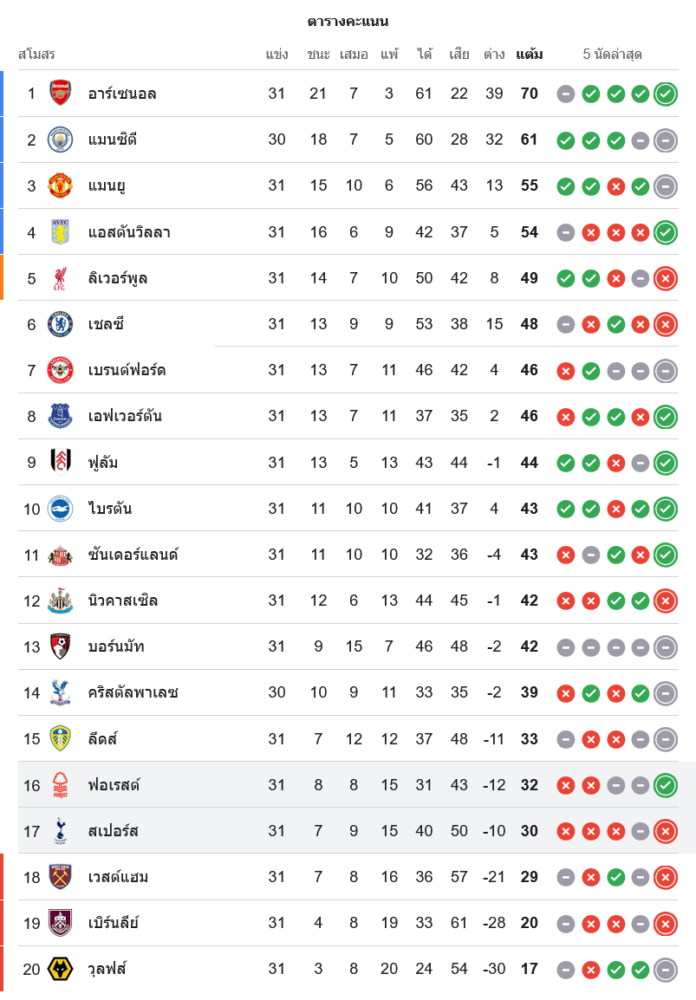
Task: Select the ไบรตัน team name
Action: coord(110,508)
